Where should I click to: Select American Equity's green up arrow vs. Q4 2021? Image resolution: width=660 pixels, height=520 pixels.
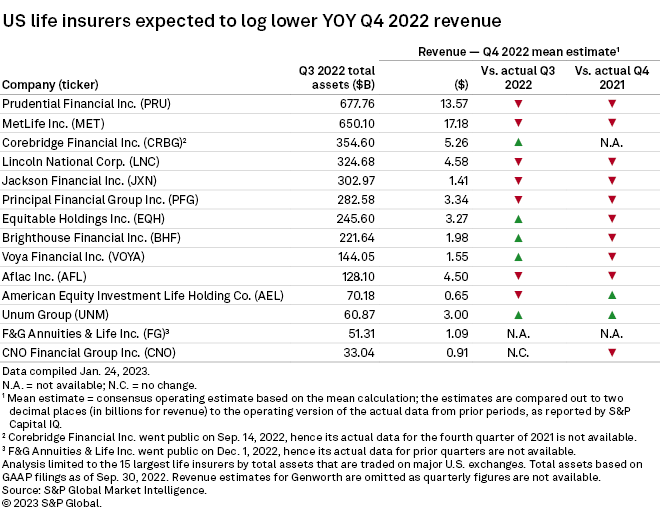(612, 295)
